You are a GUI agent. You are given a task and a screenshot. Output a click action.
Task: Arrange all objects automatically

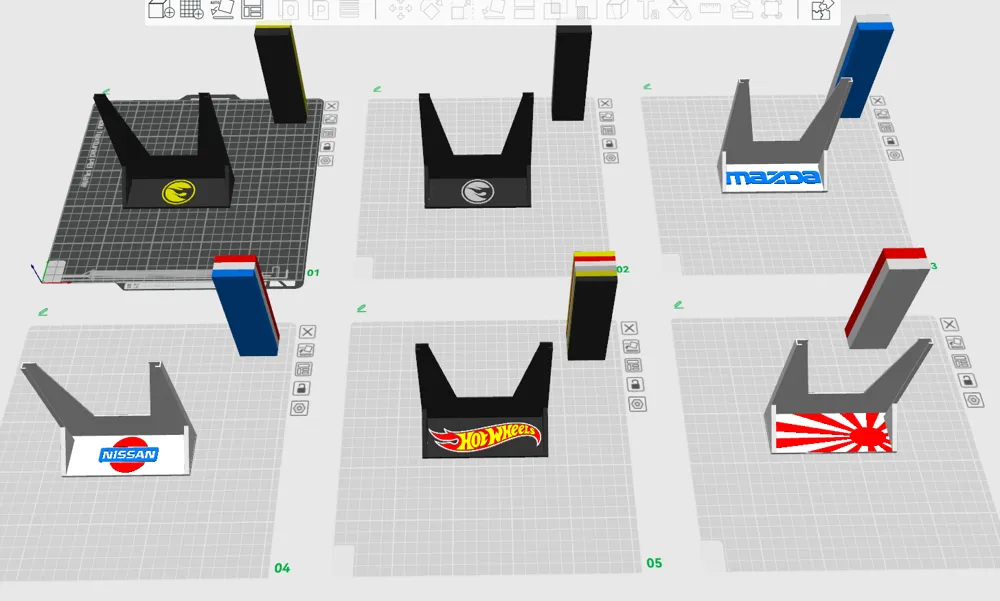coord(252,10)
